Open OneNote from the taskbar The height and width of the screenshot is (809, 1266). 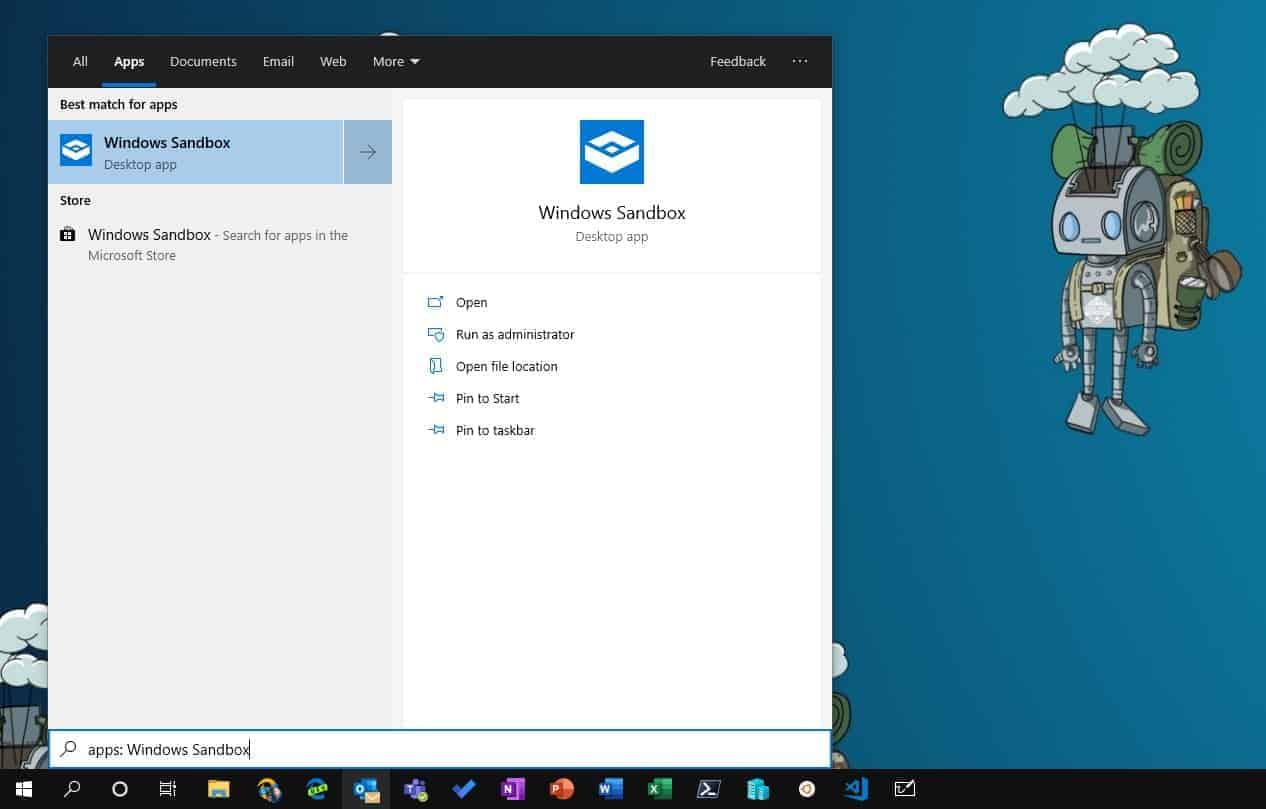[x=512, y=789]
